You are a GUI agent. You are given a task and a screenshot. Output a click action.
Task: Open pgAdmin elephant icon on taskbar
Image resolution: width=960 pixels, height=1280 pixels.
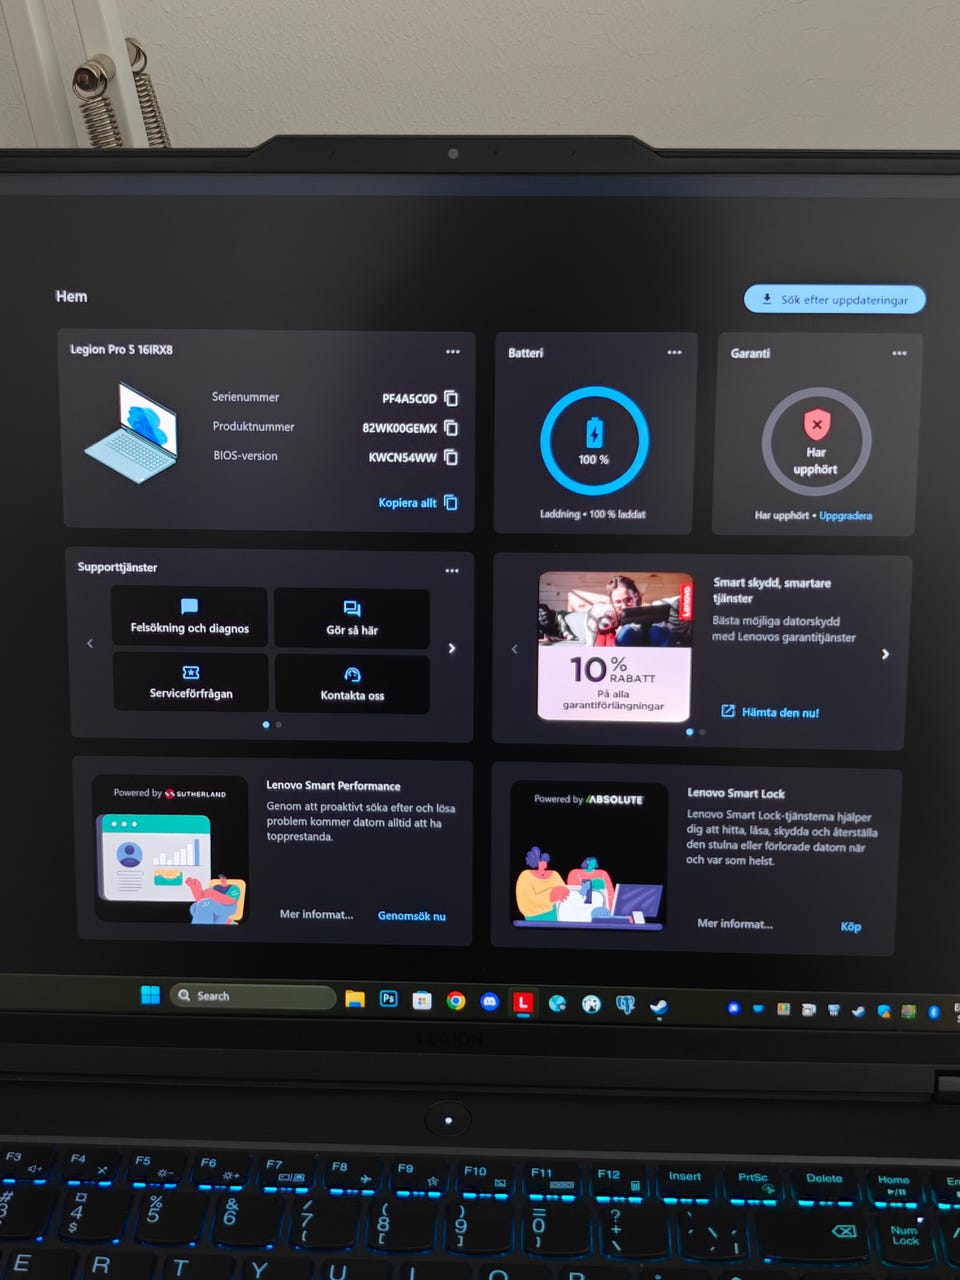(x=625, y=1005)
